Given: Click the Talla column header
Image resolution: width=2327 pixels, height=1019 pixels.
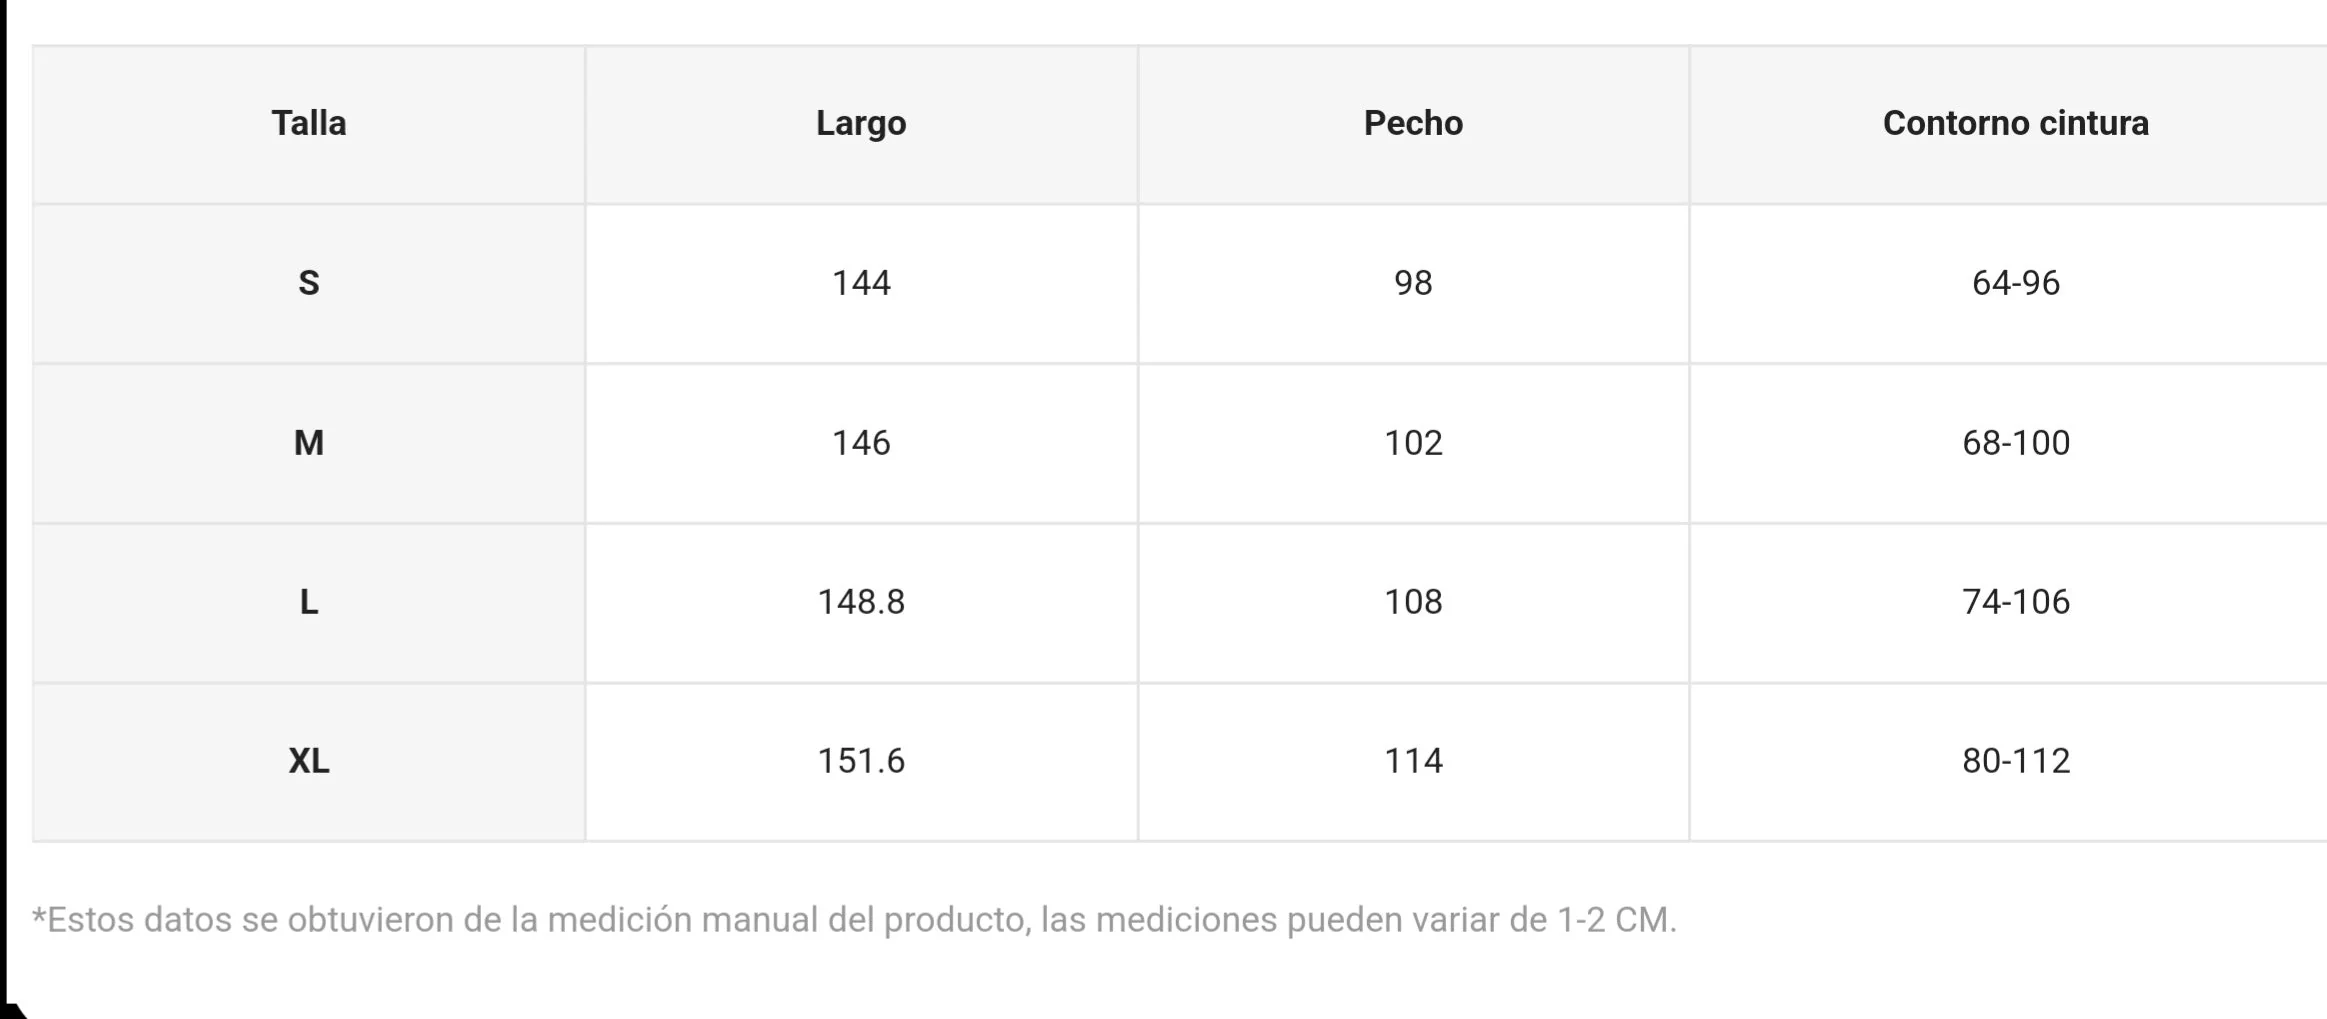Looking at the screenshot, I should pyautogui.click(x=309, y=123).
